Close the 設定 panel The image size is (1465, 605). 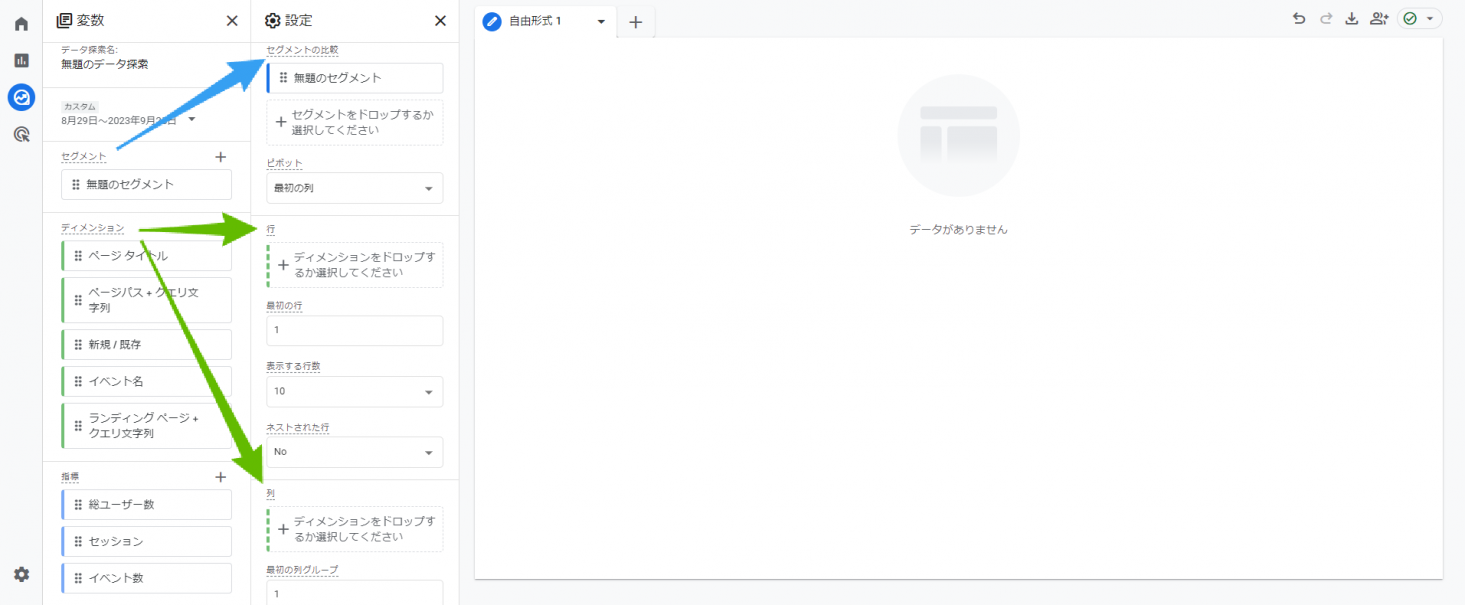tap(440, 20)
